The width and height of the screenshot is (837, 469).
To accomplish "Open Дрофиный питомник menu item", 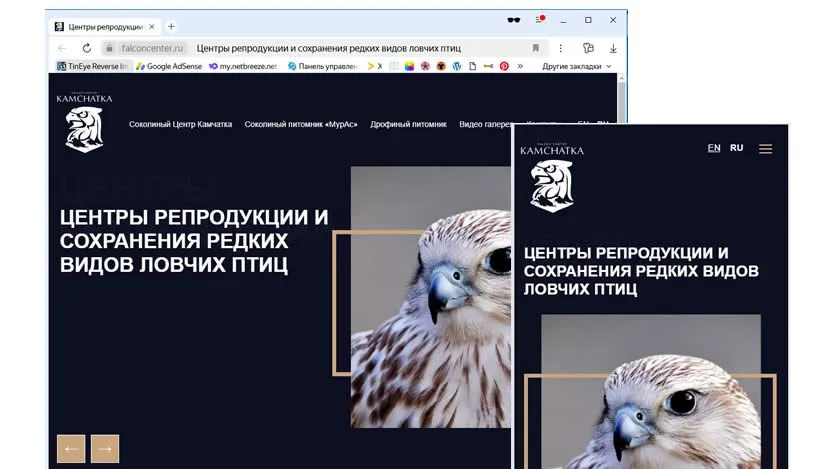I will (x=408, y=124).
